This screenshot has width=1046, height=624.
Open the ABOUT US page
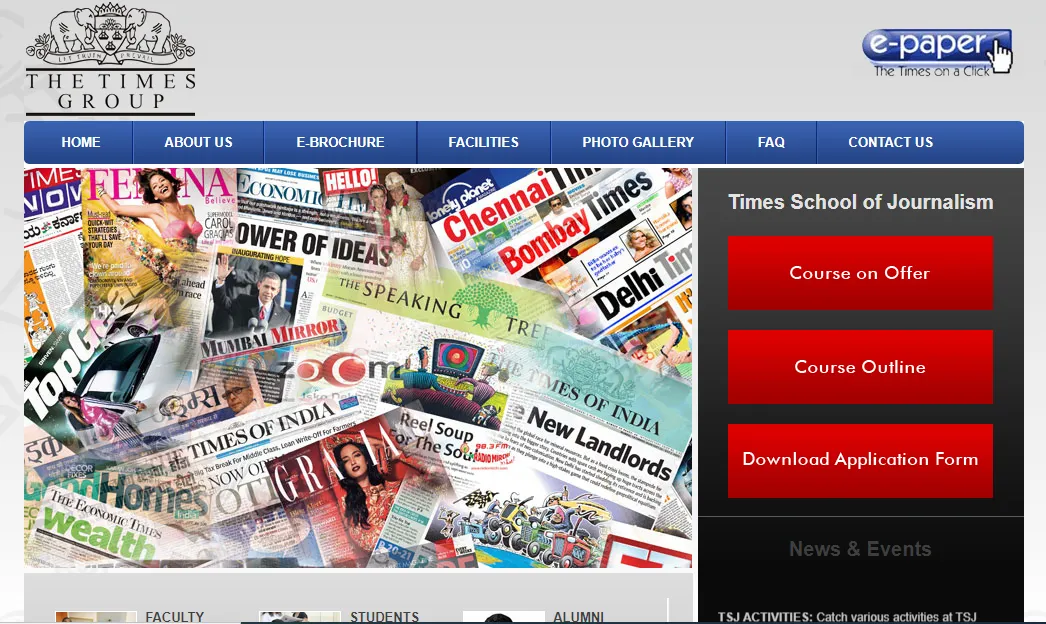tap(198, 142)
